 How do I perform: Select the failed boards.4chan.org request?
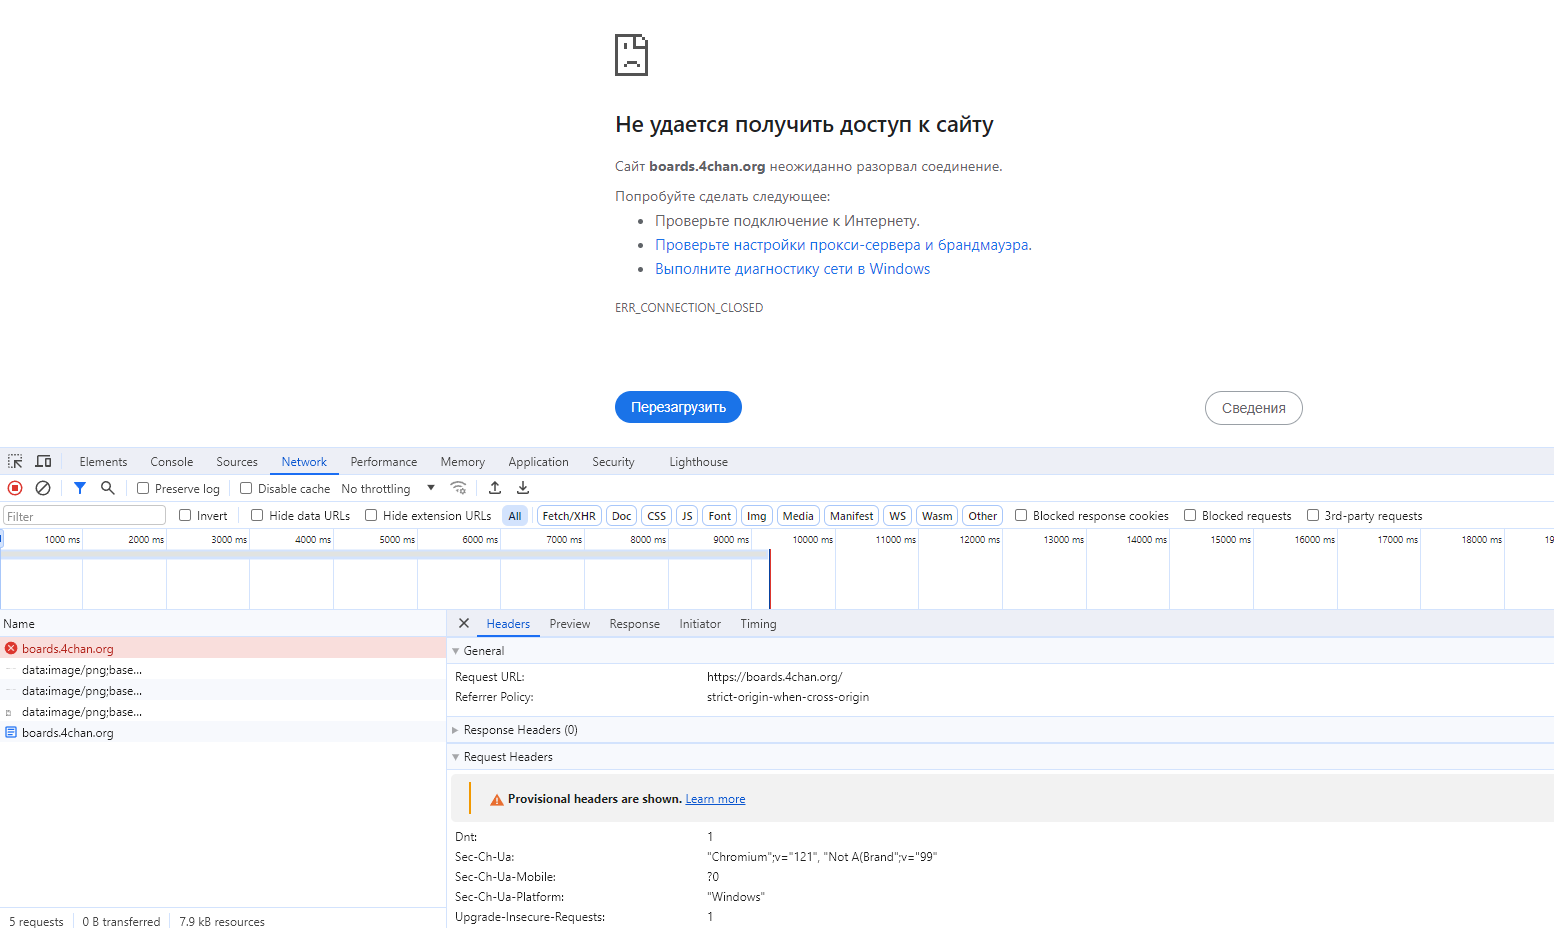(x=223, y=648)
